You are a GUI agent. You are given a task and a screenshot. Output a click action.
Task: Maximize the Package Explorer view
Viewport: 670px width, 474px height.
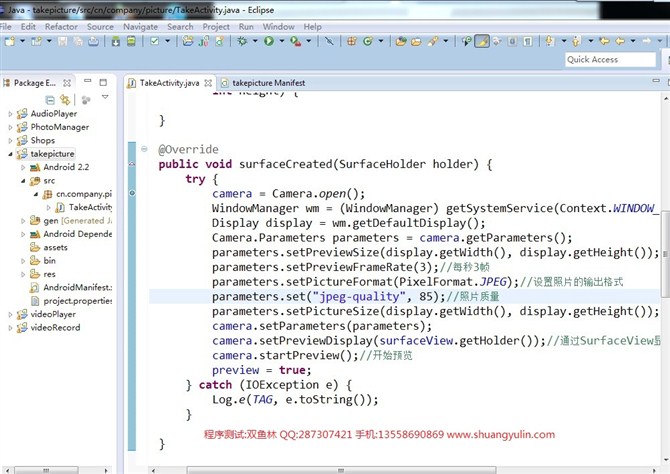click(x=103, y=82)
